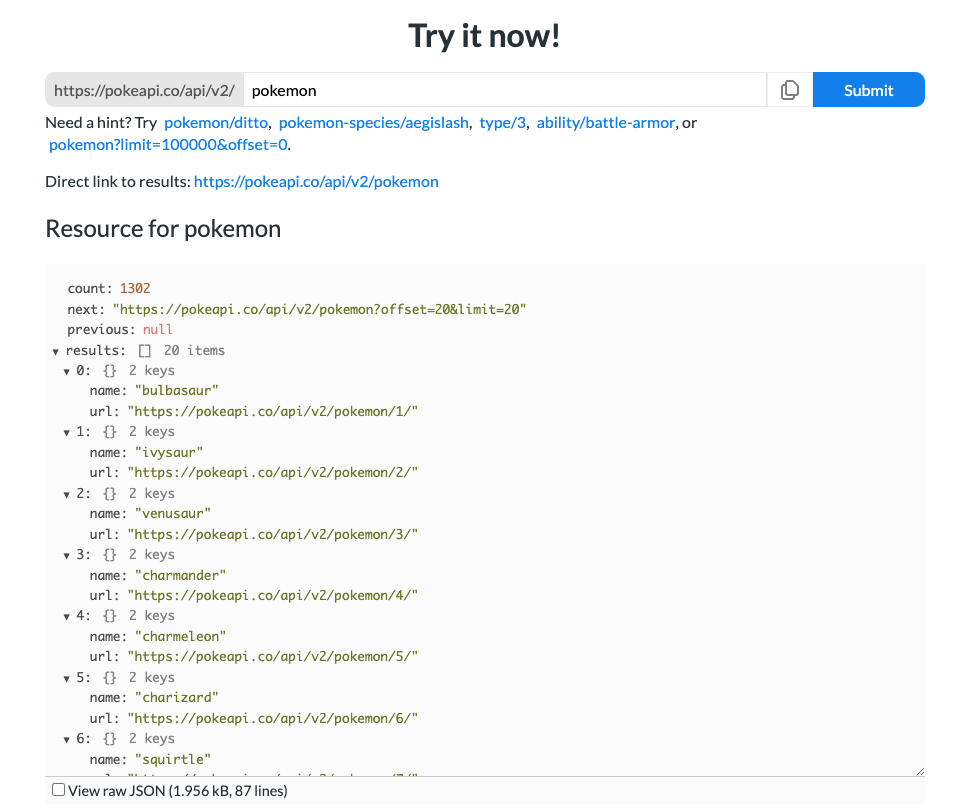
Task: Click the next URL offset=20&limit=20 value
Action: (320, 309)
